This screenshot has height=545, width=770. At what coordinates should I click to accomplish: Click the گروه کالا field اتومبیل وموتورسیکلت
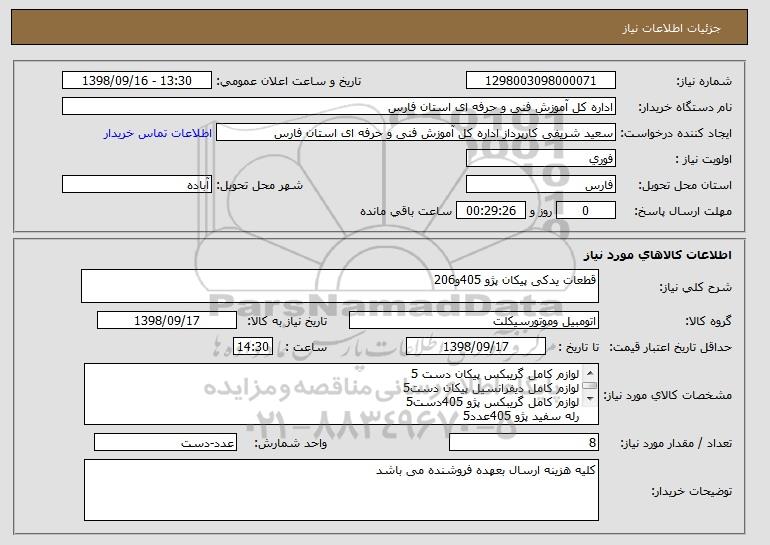pos(474,321)
